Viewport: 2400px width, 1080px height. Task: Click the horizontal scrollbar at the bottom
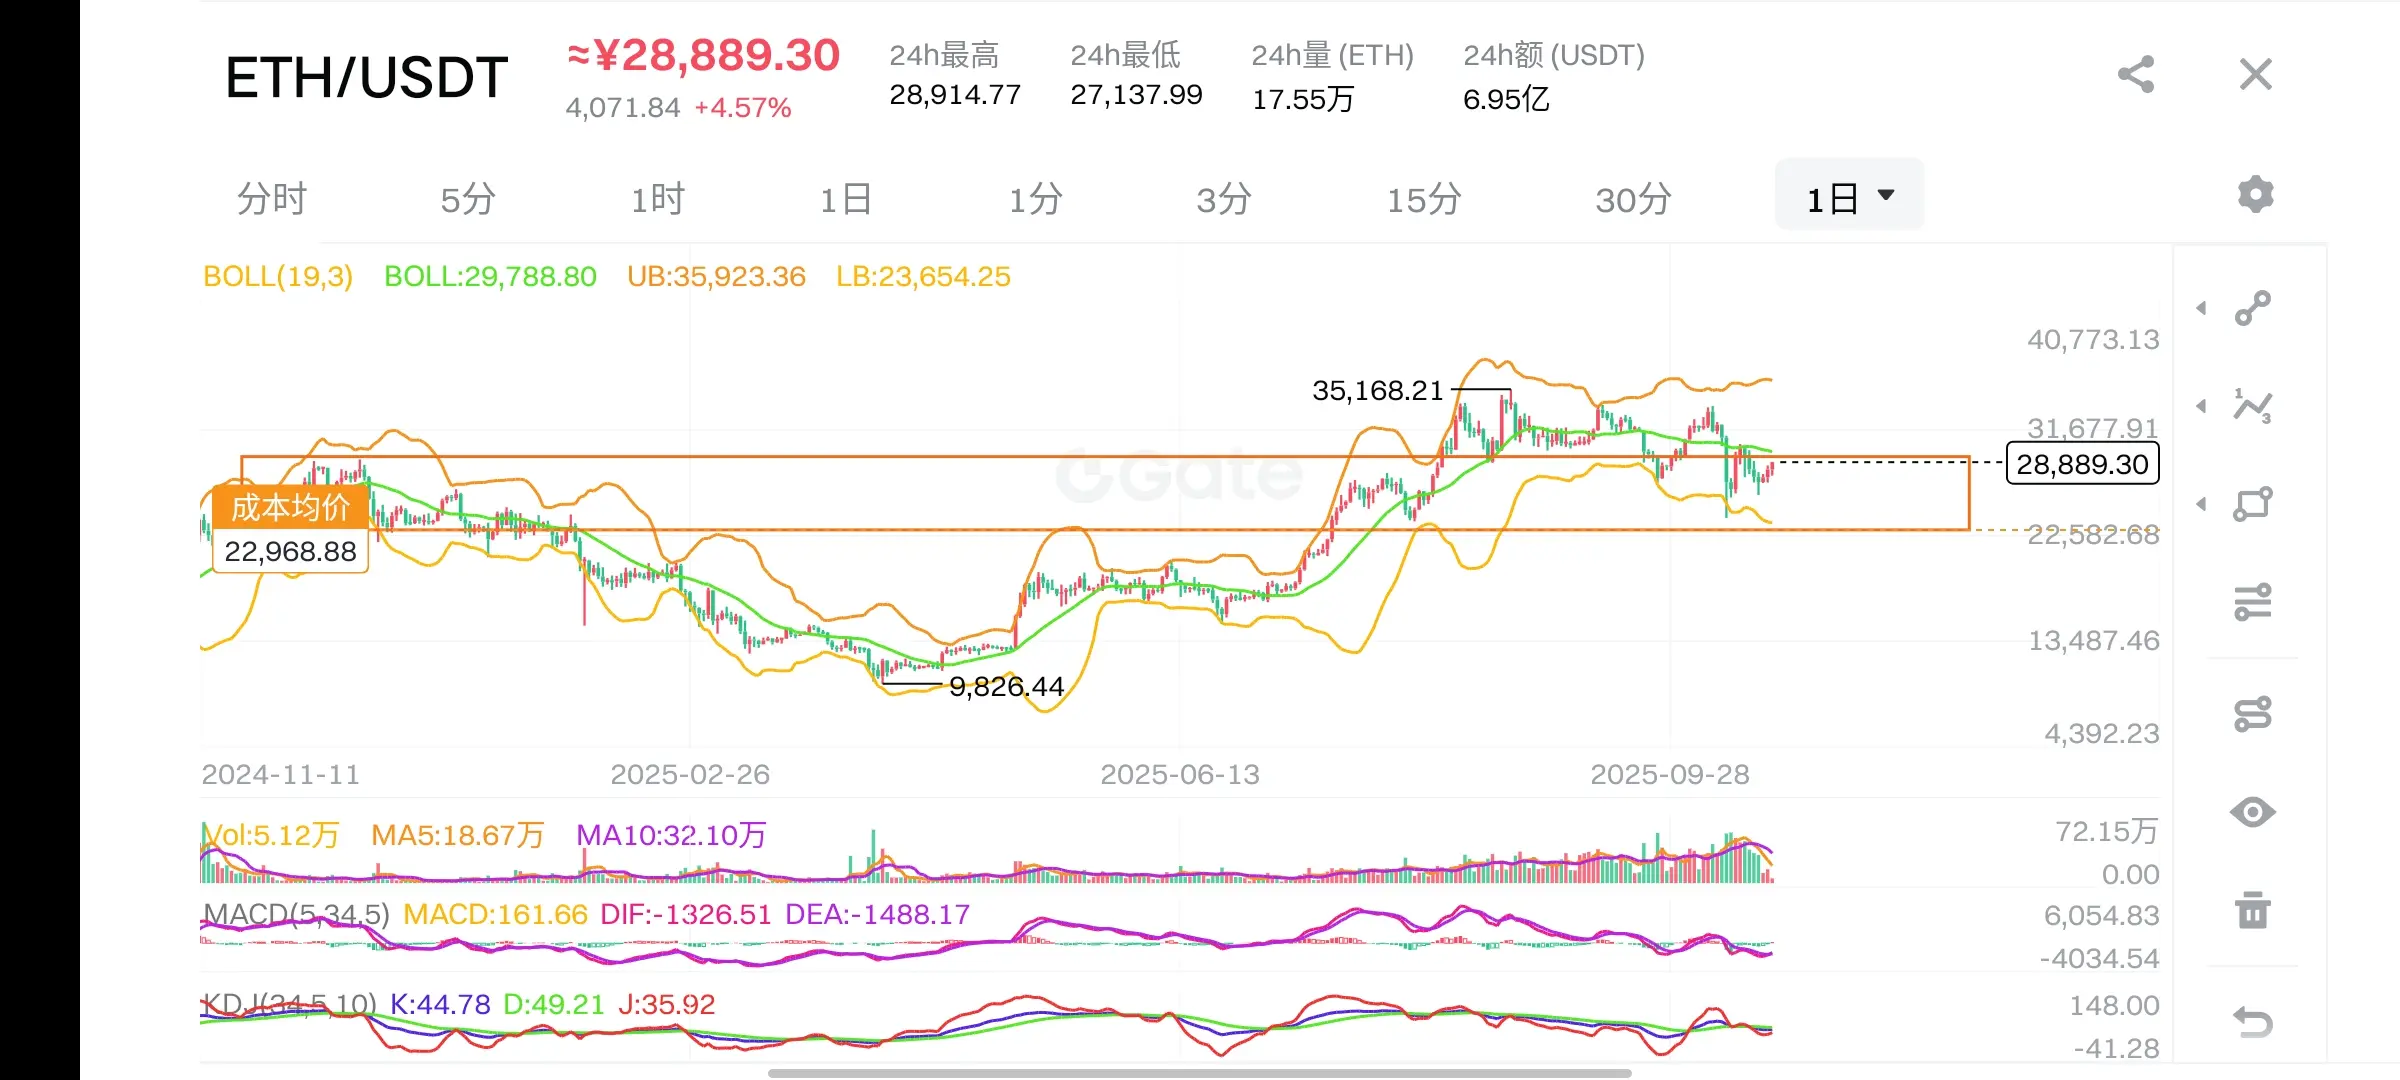point(1199,1073)
